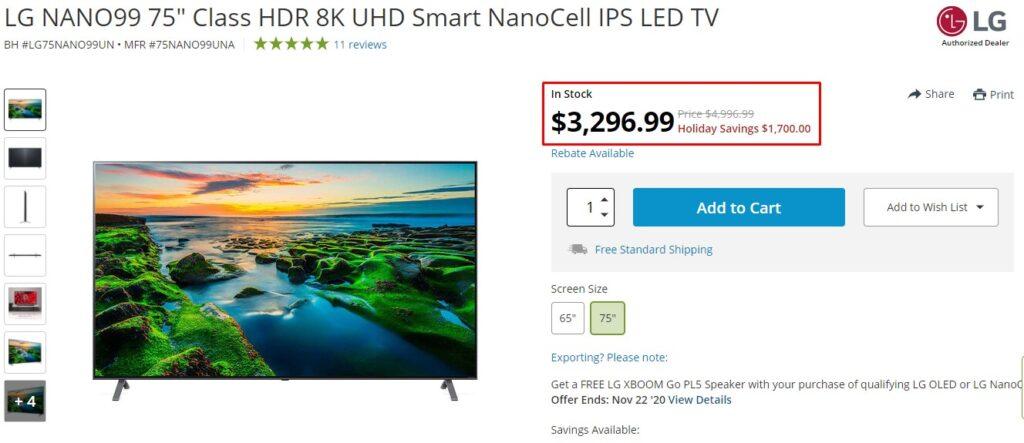1024x443 pixels.
Task: Open the Rebate Available link
Action: pos(592,153)
